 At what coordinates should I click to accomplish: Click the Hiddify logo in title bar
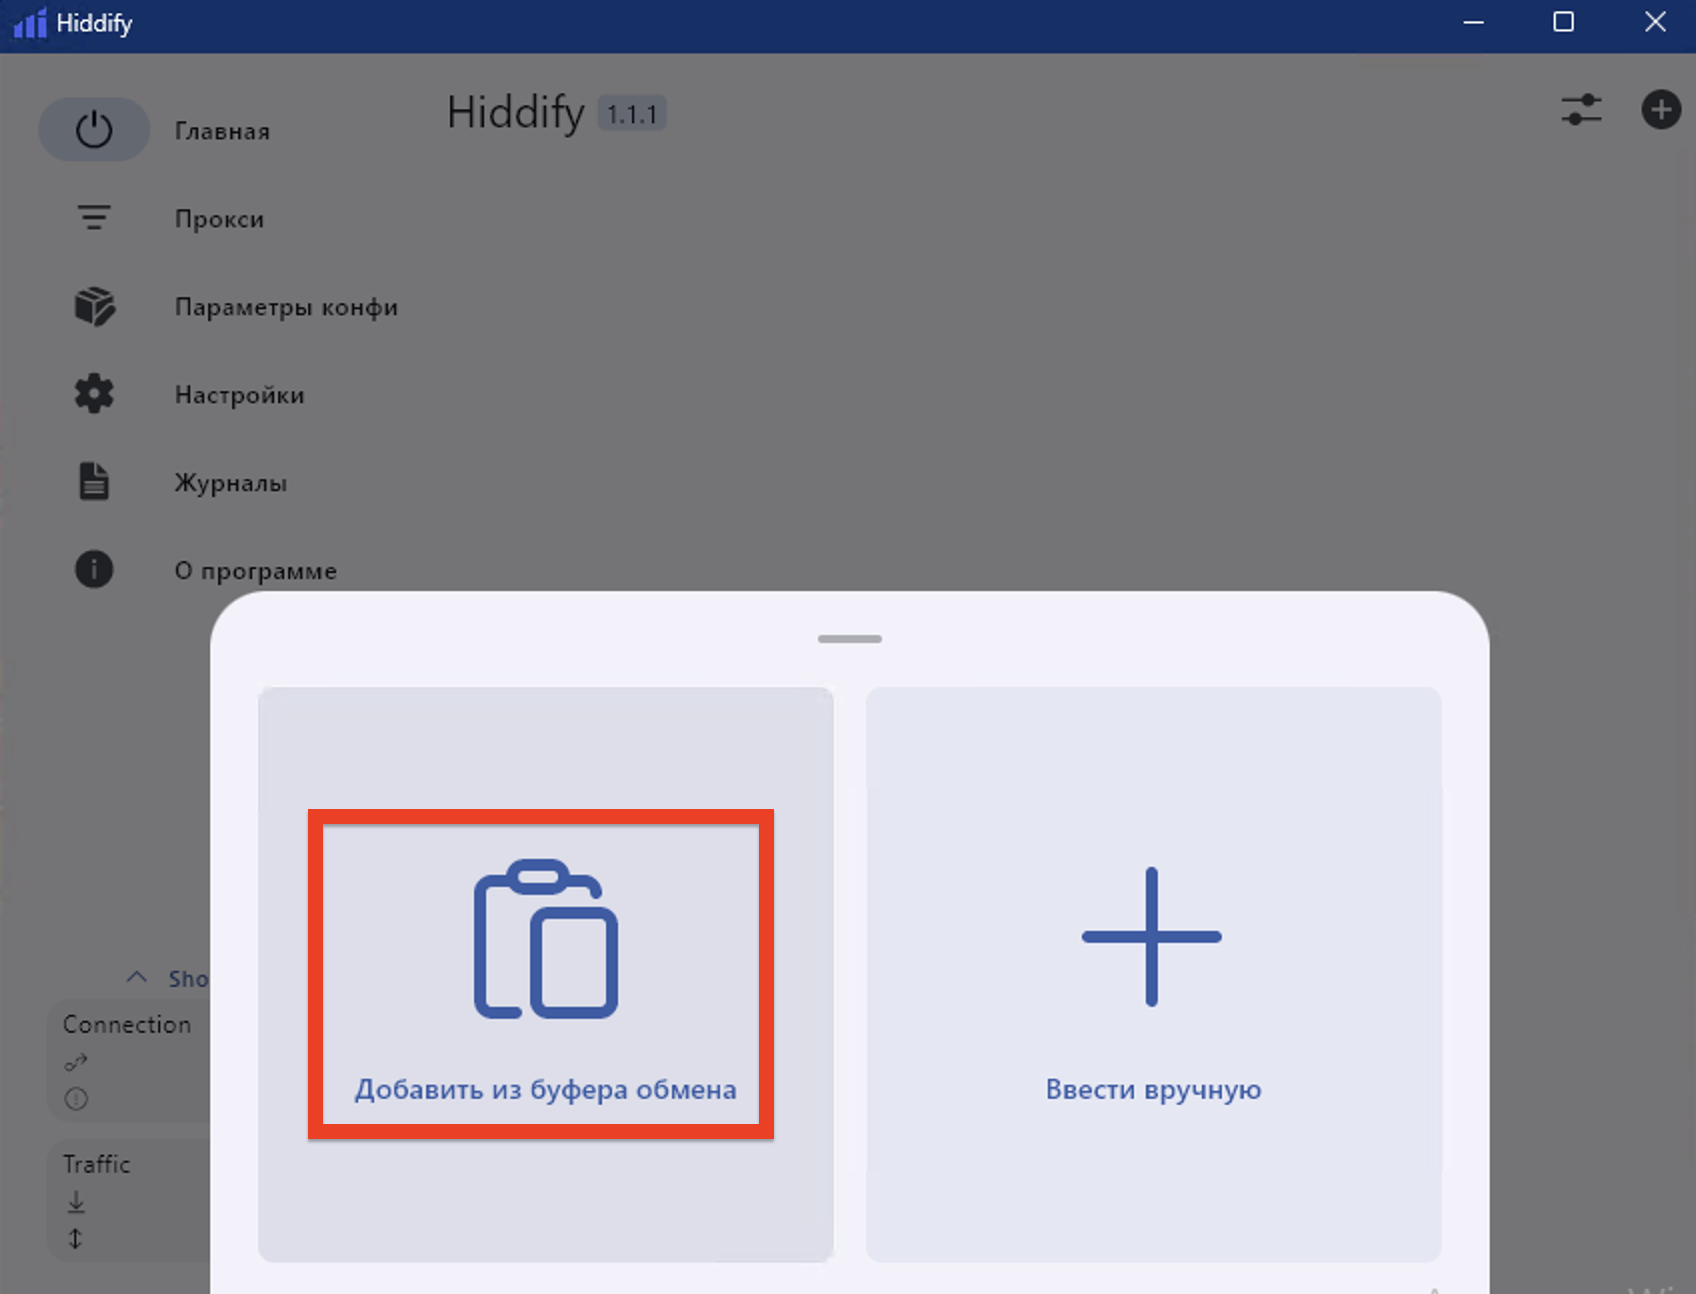[30, 23]
